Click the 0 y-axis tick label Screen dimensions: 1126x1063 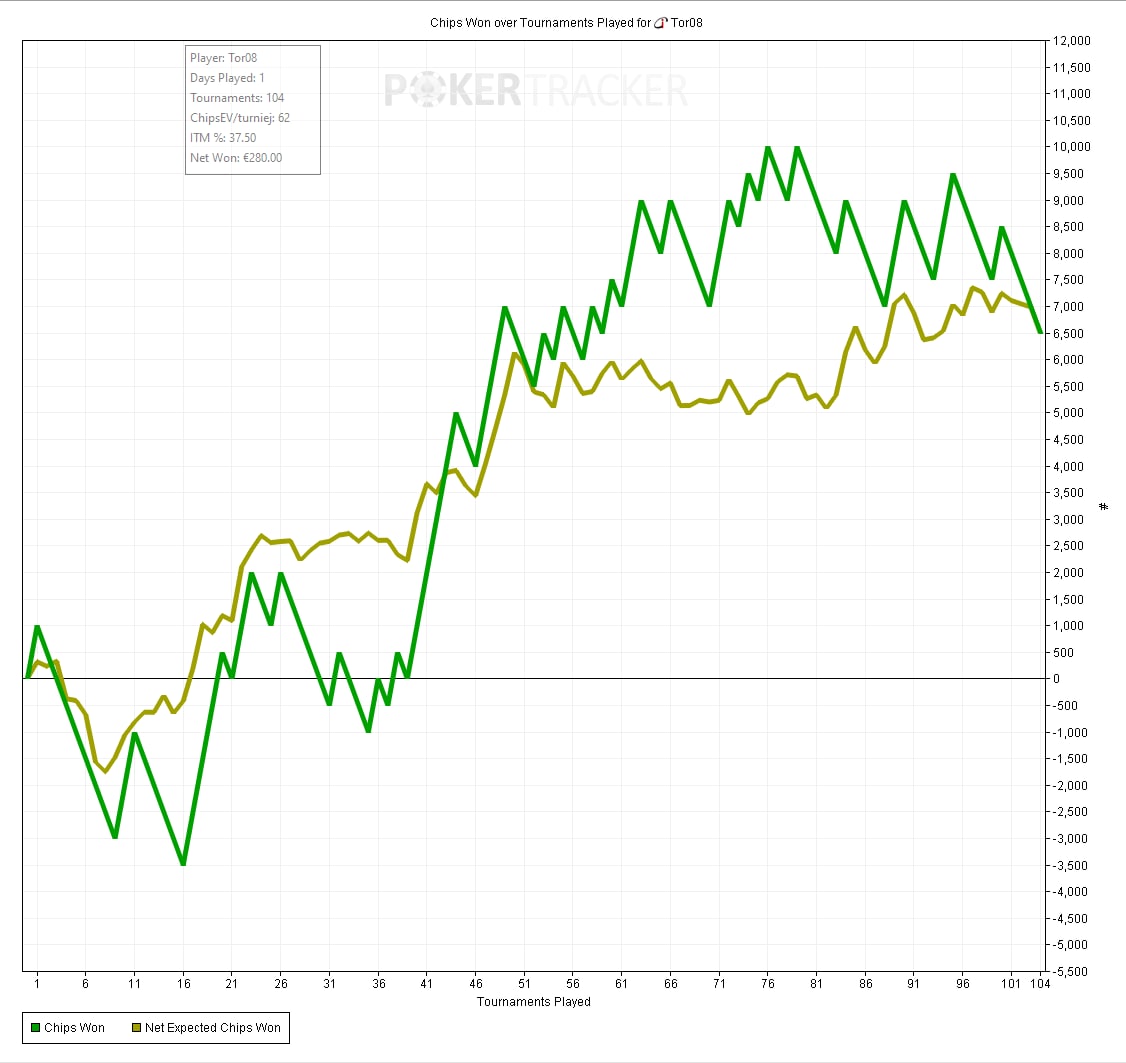[1055, 679]
